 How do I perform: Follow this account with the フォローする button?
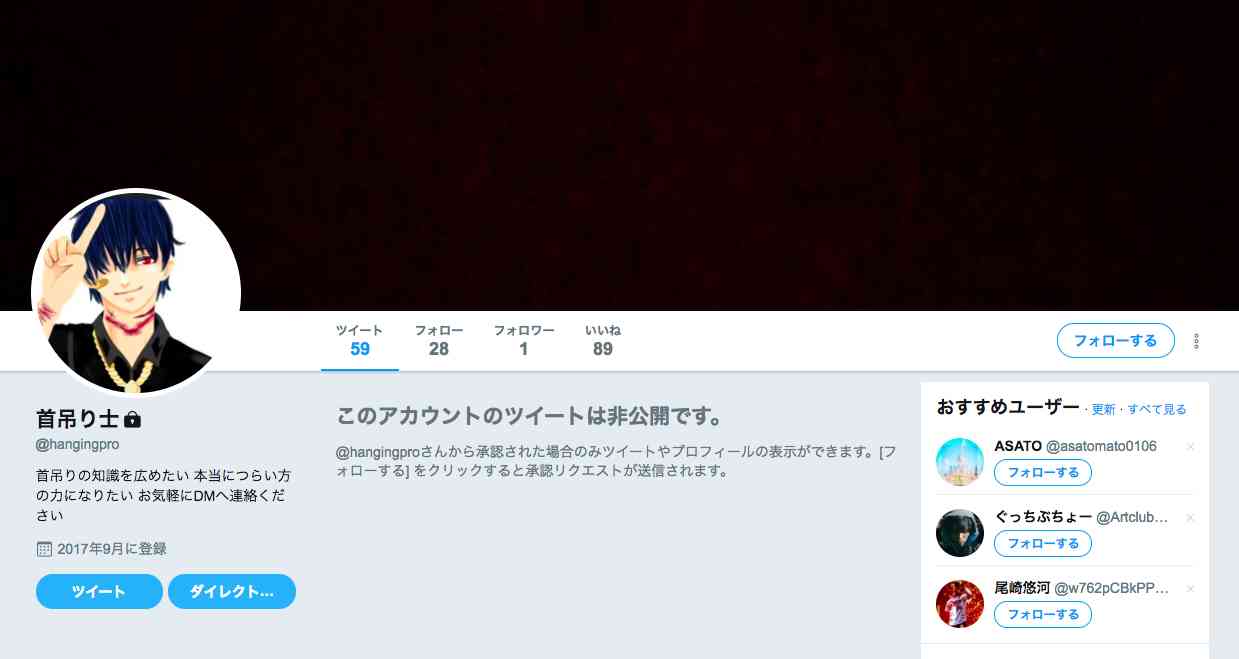coord(1115,341)
